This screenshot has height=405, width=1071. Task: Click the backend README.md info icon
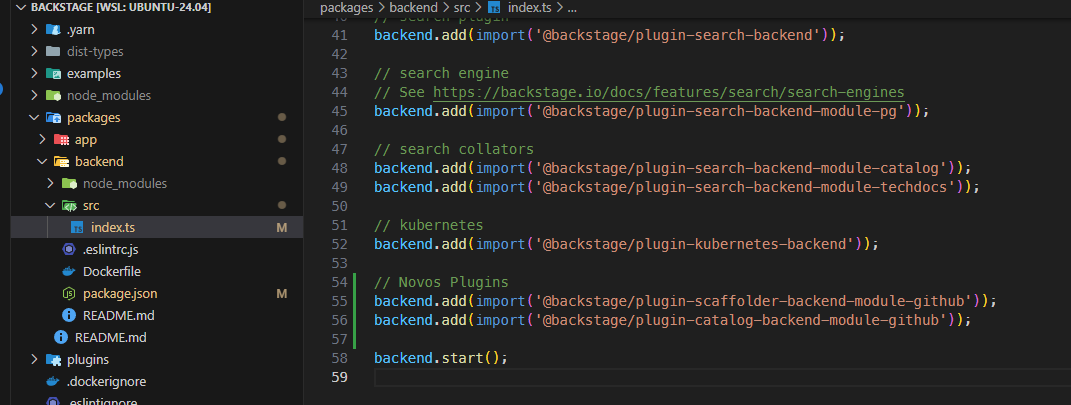pos(69,315)
